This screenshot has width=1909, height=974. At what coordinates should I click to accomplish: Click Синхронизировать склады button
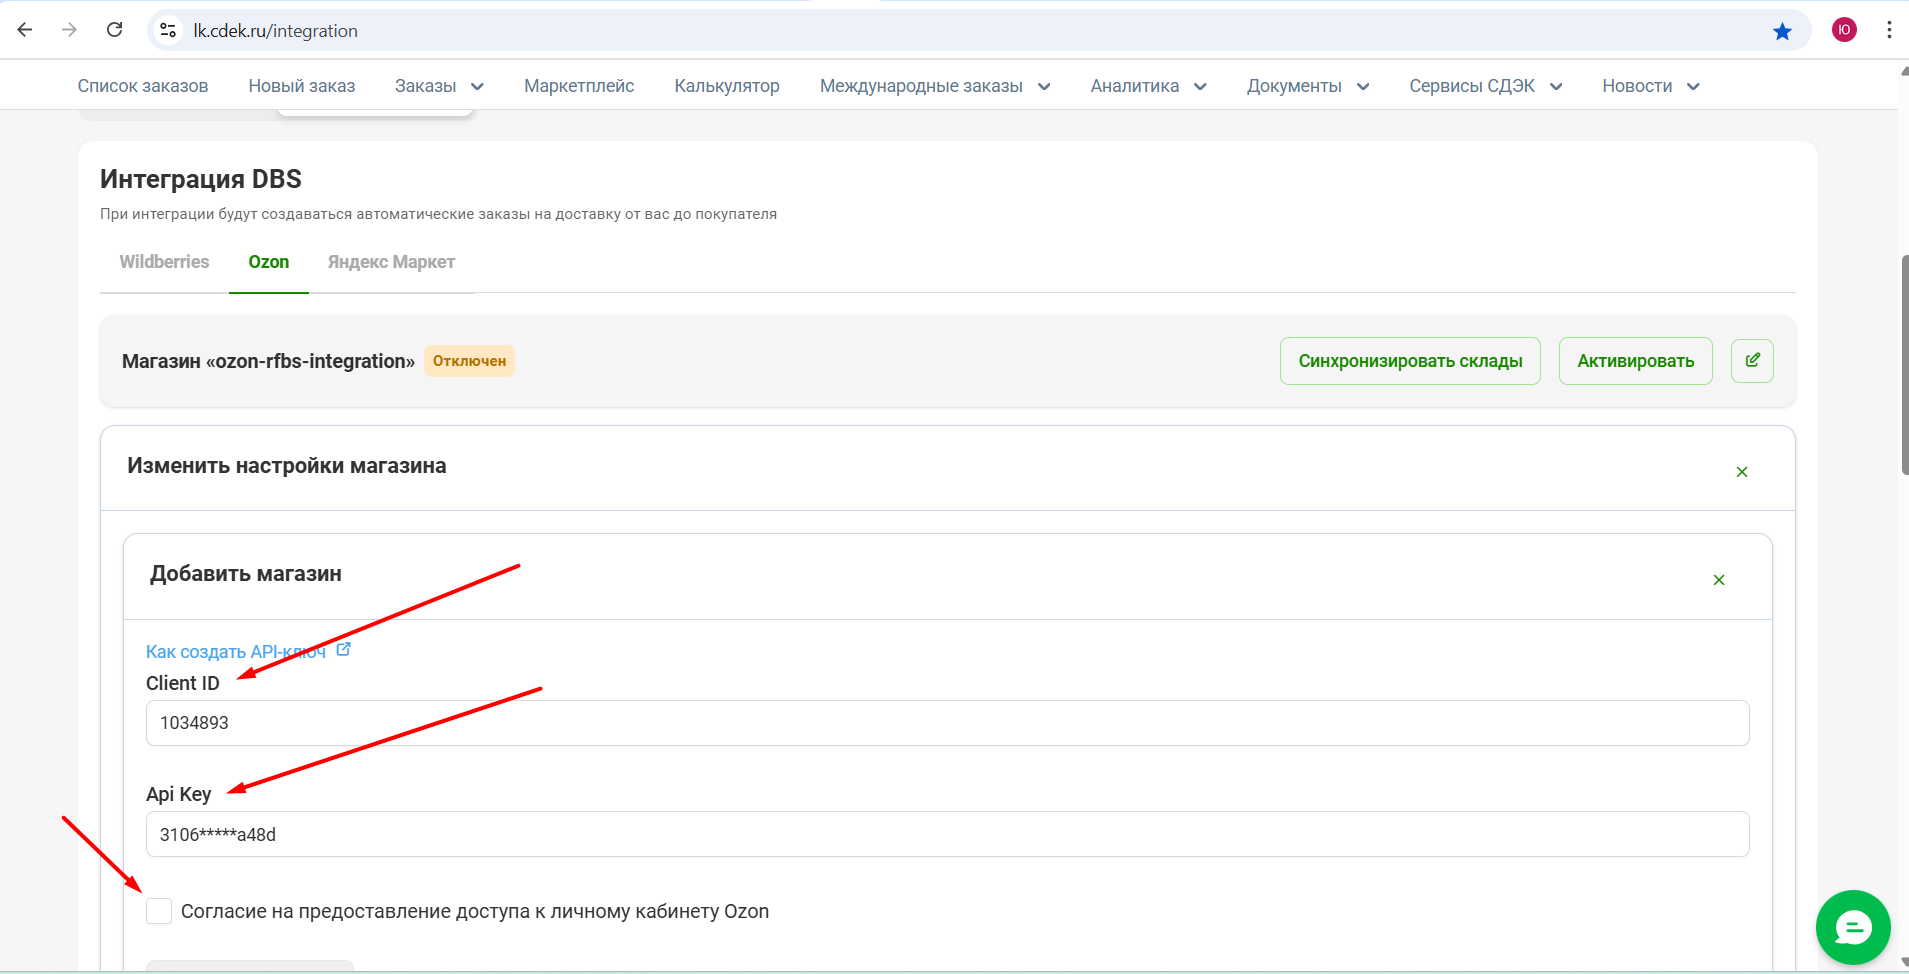[x=1409, y=361]
